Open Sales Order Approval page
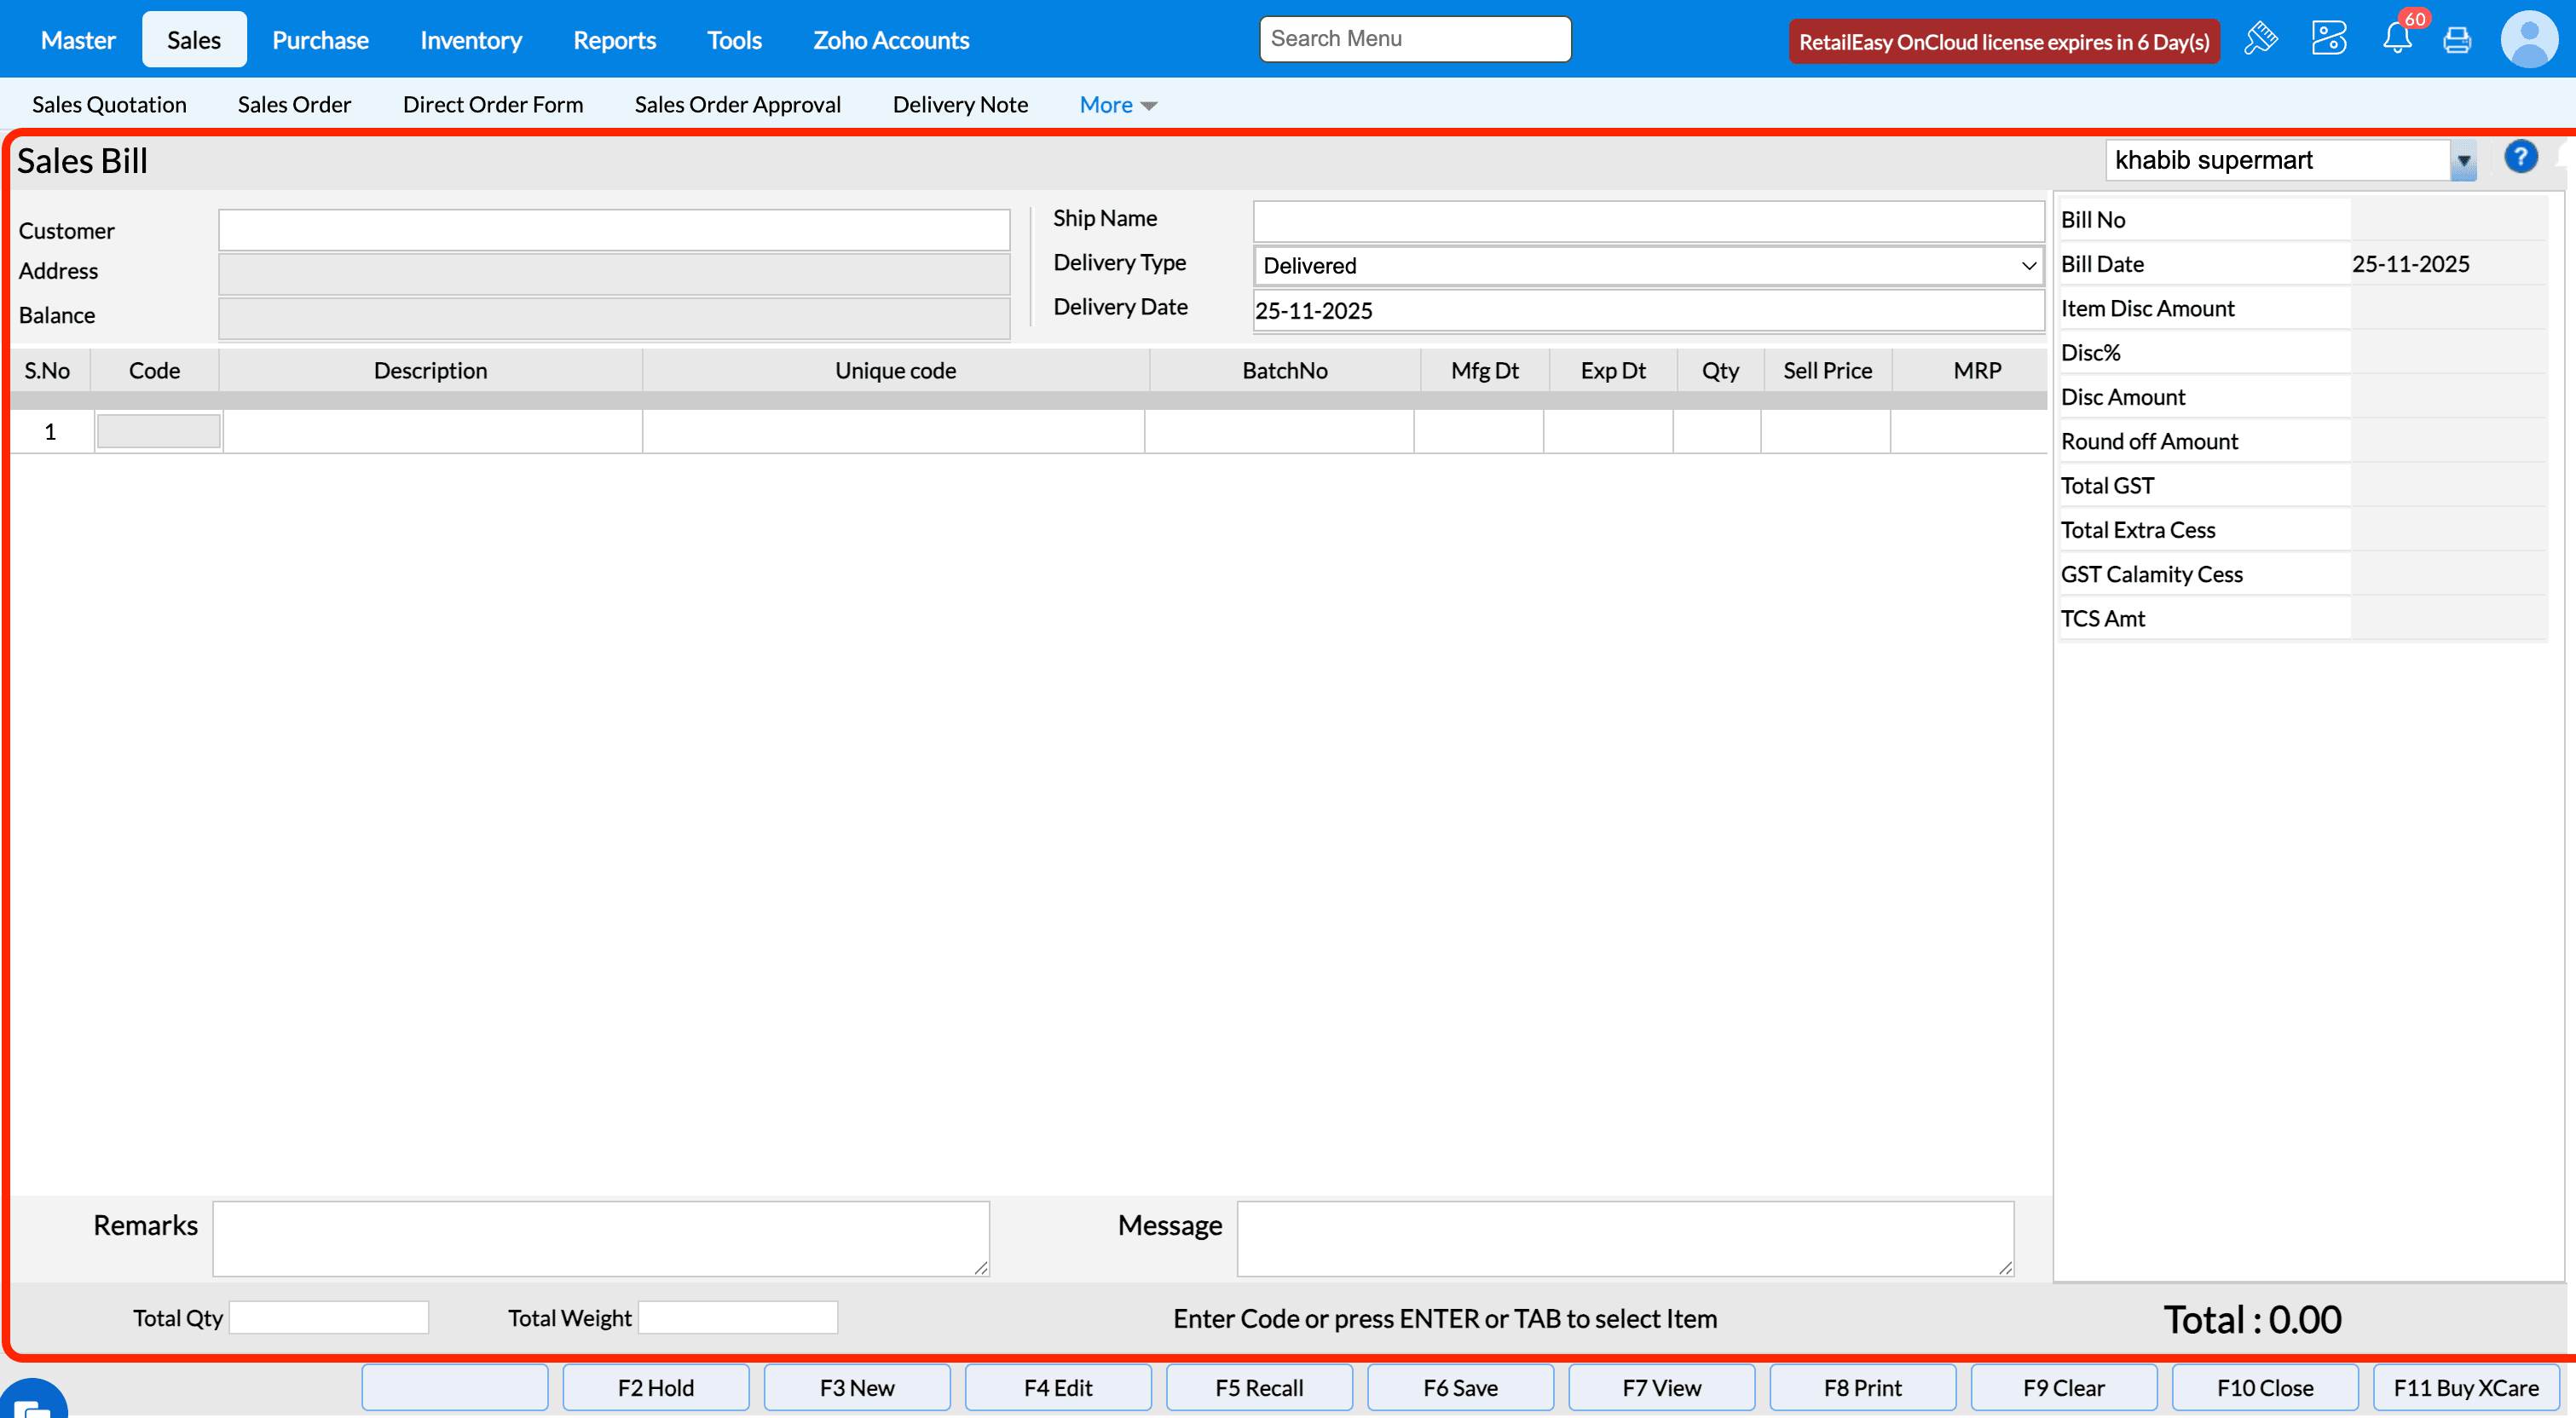2576x1418 pixels. [737, 105]
